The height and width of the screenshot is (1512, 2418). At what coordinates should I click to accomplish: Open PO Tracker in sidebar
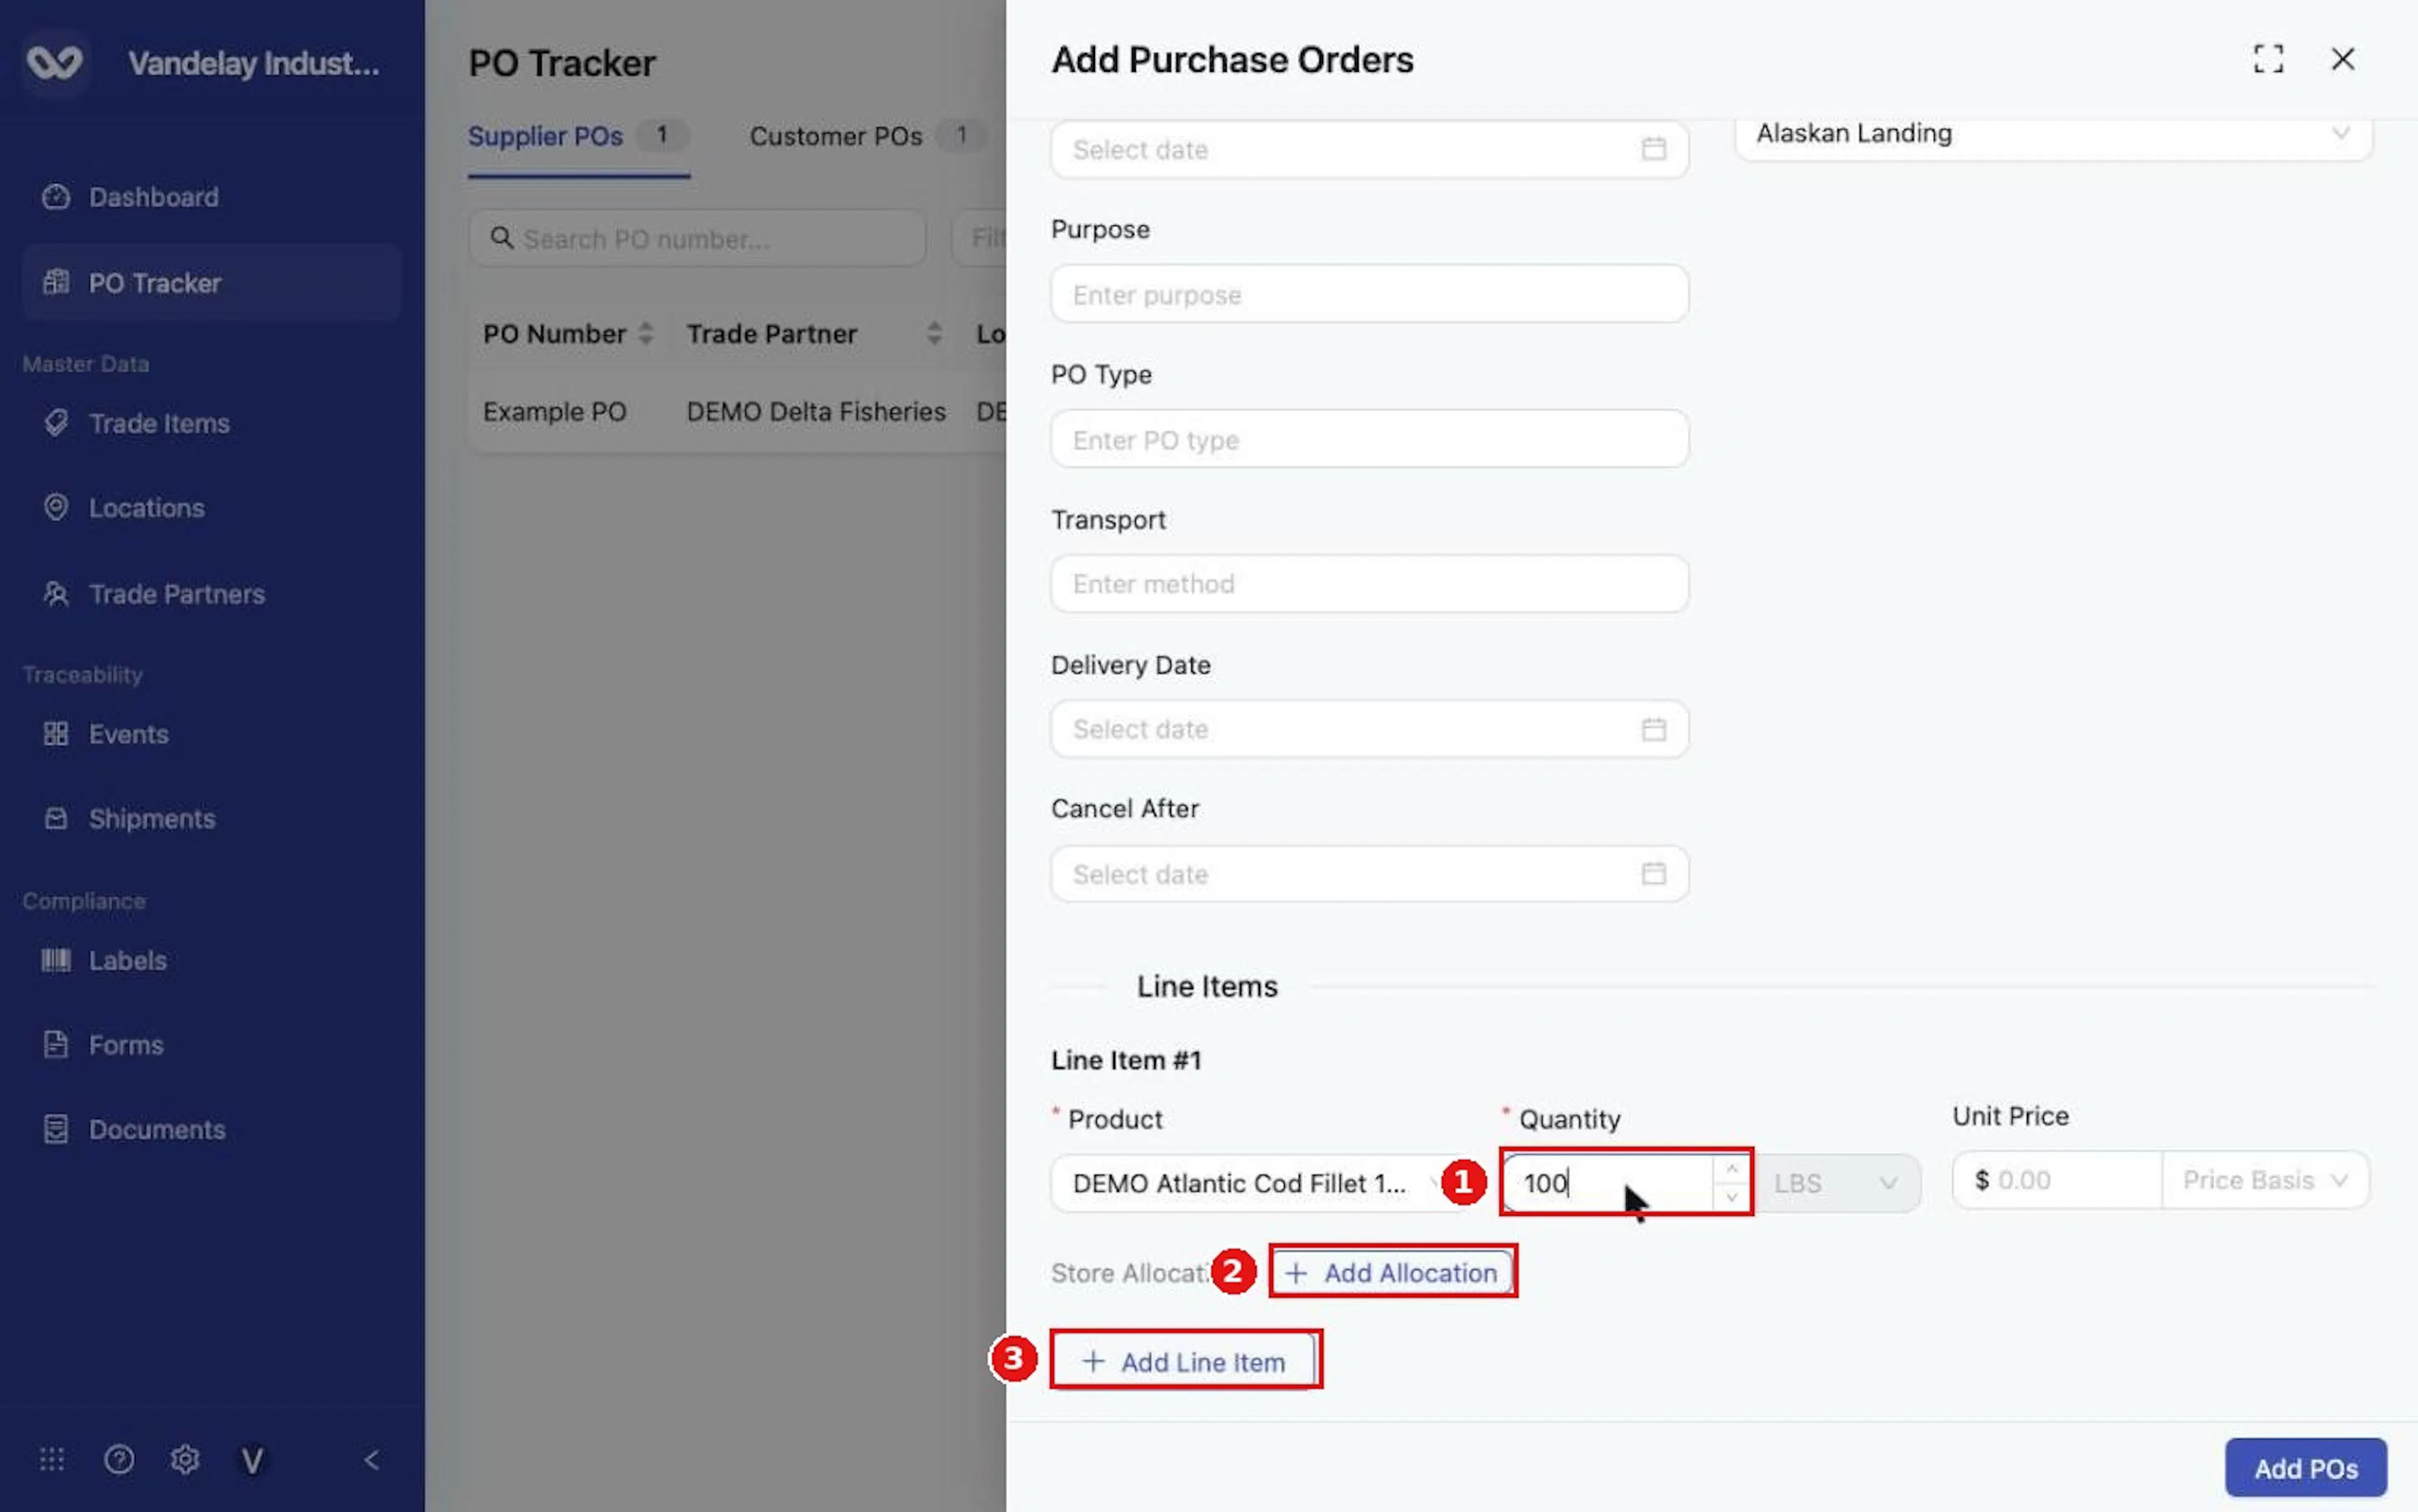pos(211,283)
